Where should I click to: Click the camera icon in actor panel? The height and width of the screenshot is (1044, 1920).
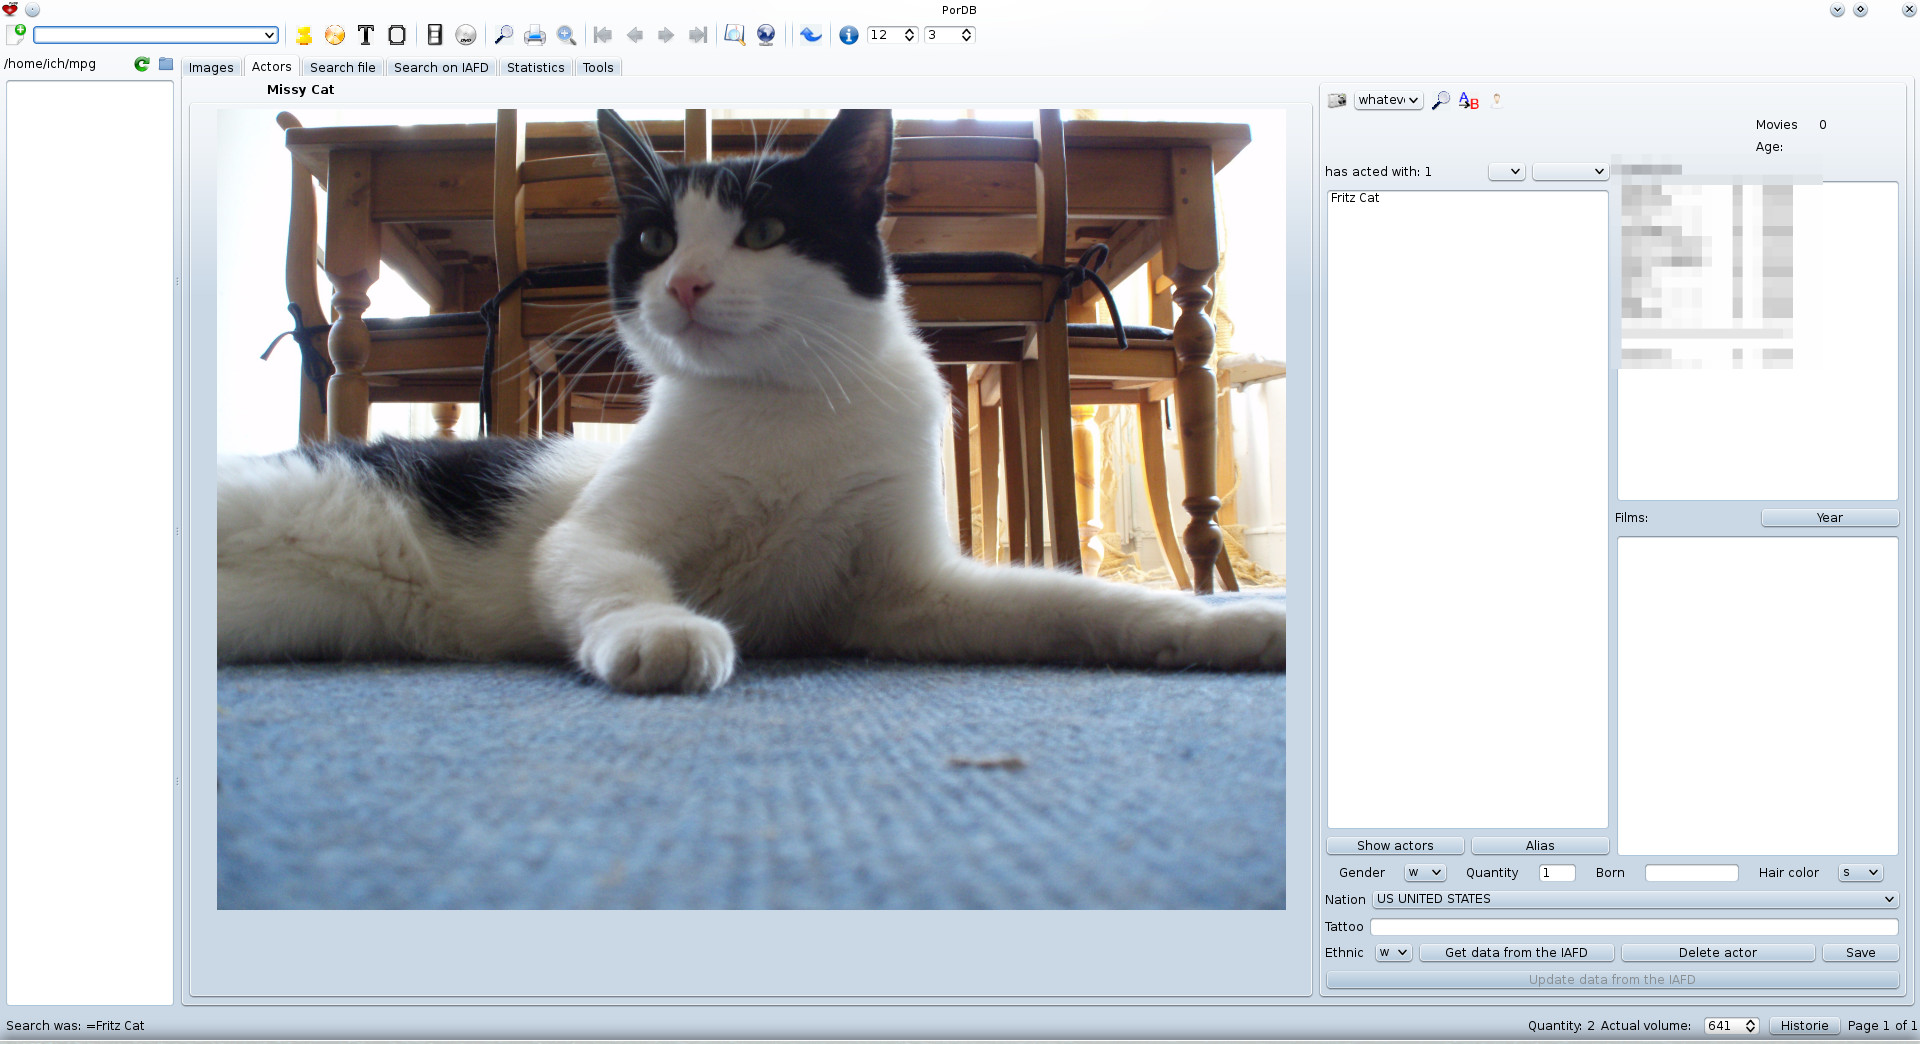(x=1337, y=100)
